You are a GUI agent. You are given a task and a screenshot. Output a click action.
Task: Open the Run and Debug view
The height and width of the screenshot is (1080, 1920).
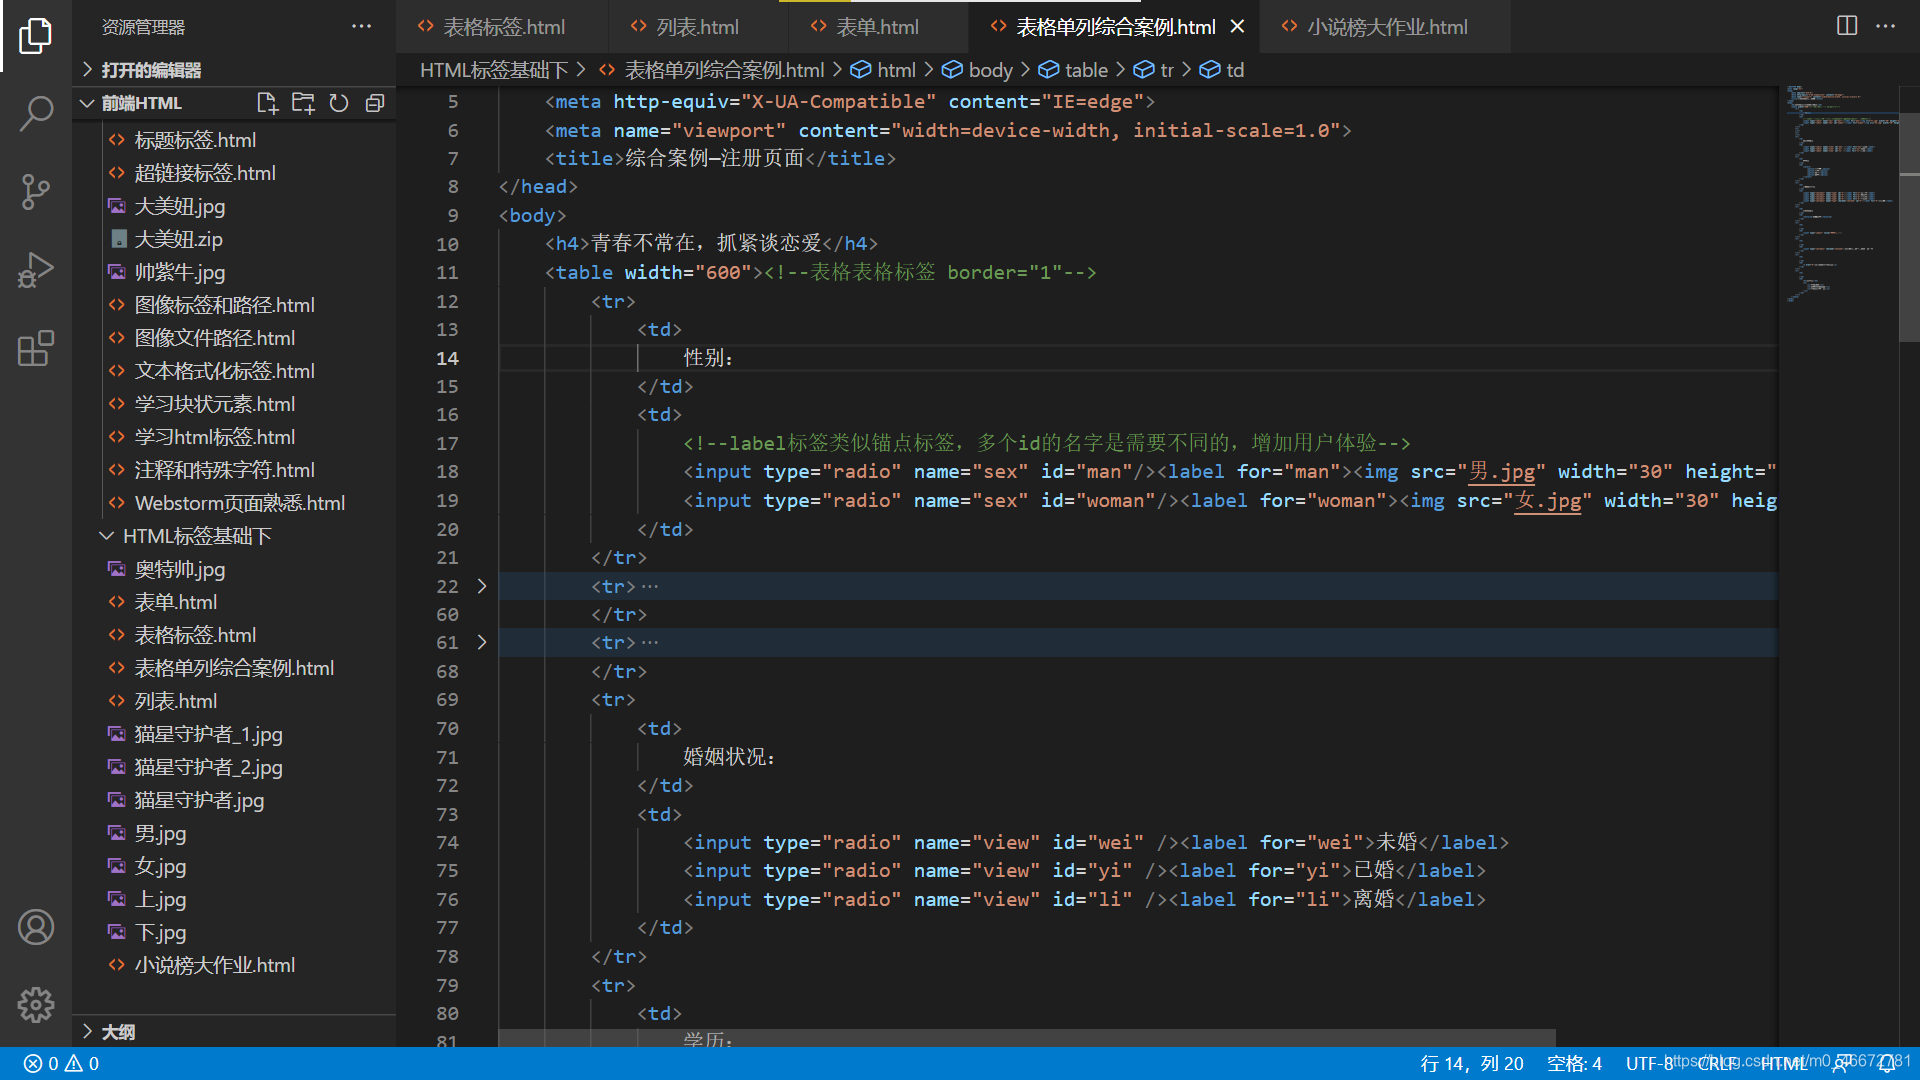pos(36,270)
